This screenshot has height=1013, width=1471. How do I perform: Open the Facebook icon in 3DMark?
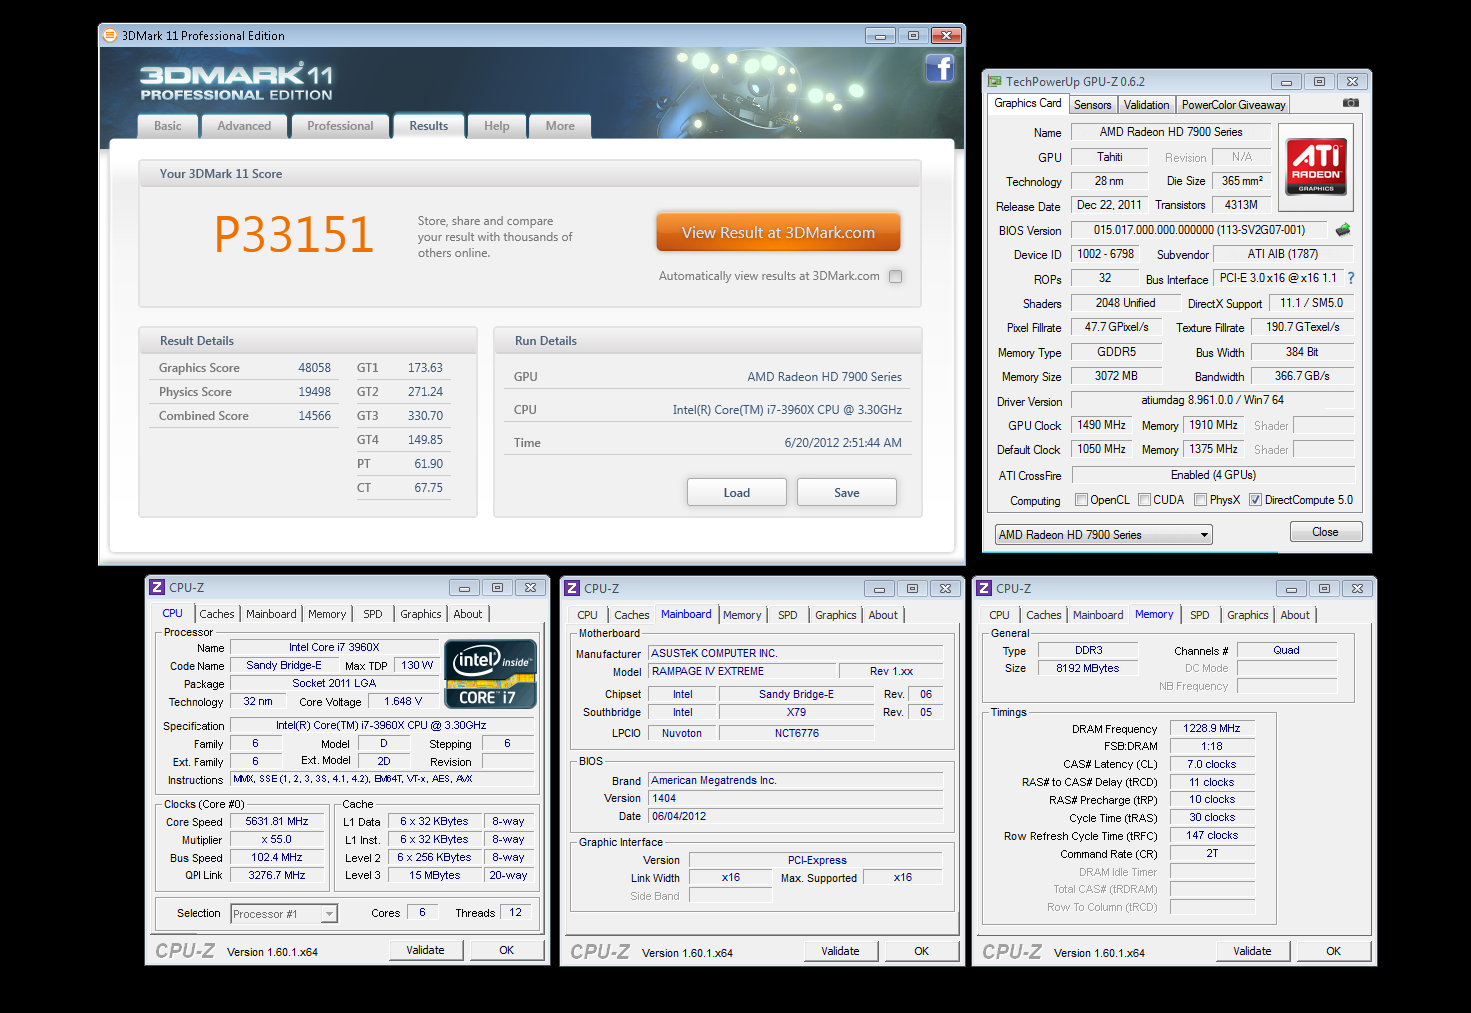(x=939, y=68)
